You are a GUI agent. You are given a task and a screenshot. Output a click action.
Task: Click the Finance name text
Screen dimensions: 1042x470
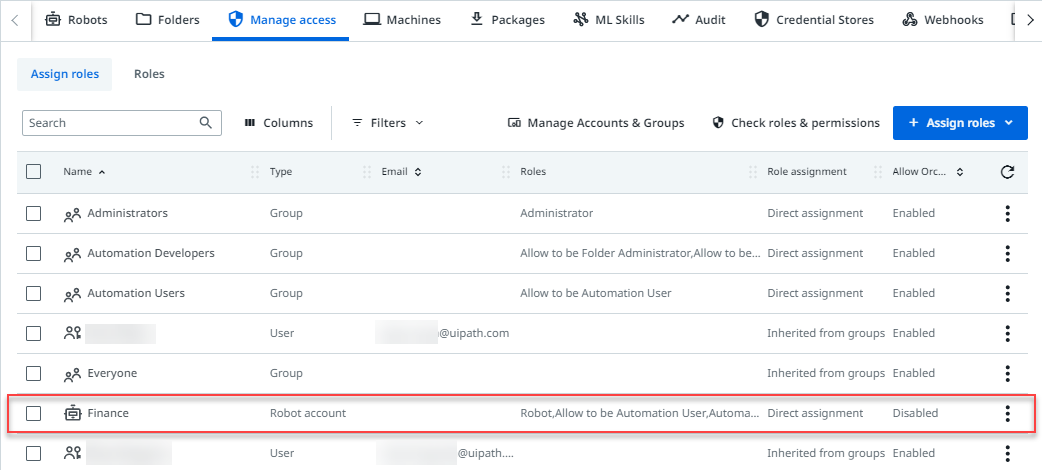pos(108,413)
